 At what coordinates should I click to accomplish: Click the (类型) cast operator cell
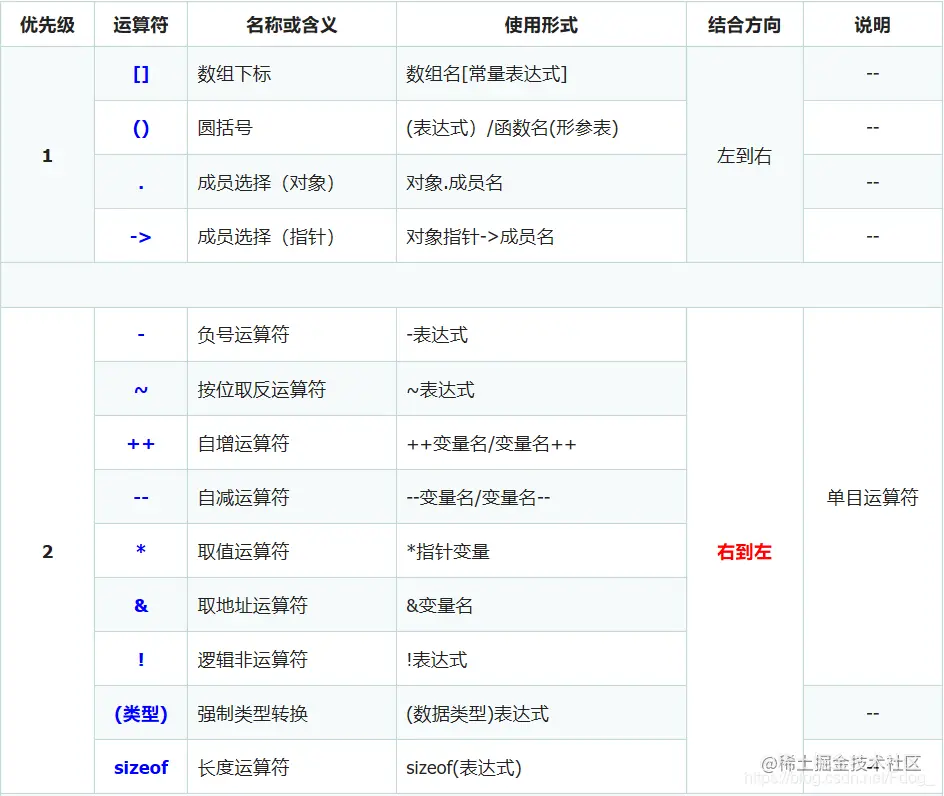(x=140, y=712)
